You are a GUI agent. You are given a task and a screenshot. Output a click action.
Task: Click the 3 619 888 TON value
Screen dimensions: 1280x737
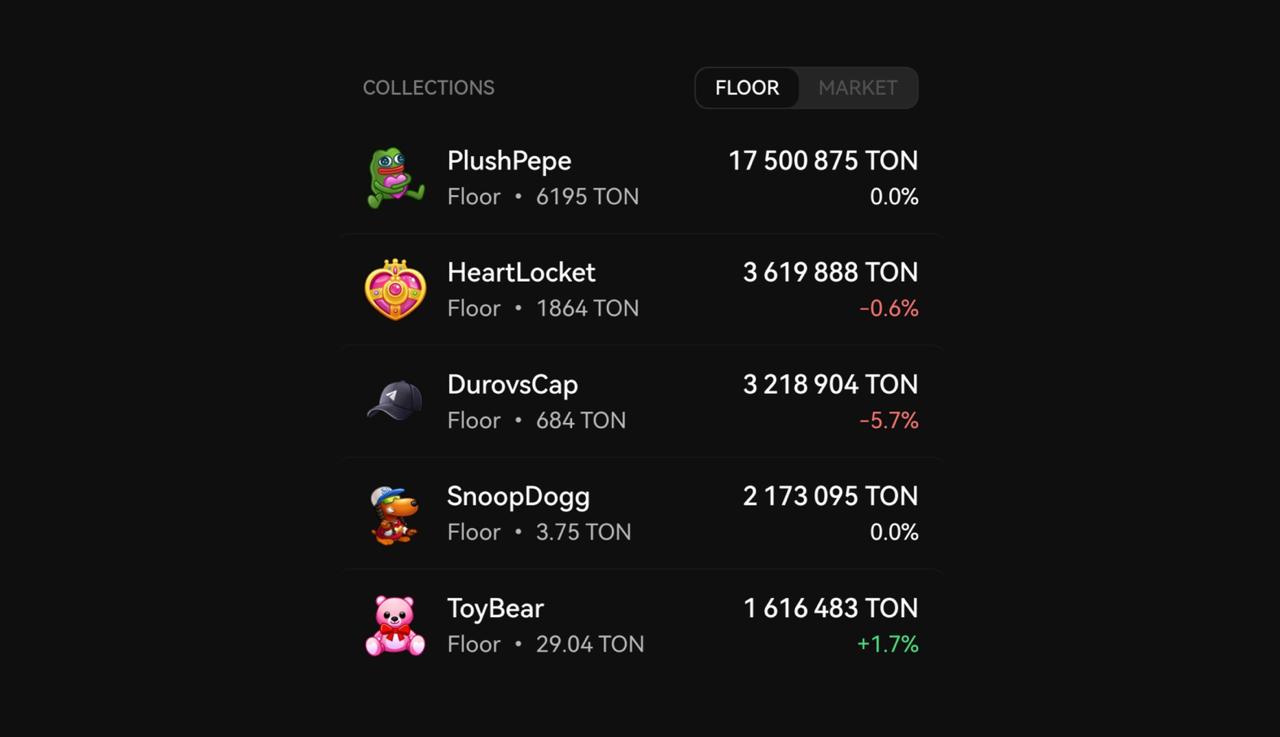(830, 272)
